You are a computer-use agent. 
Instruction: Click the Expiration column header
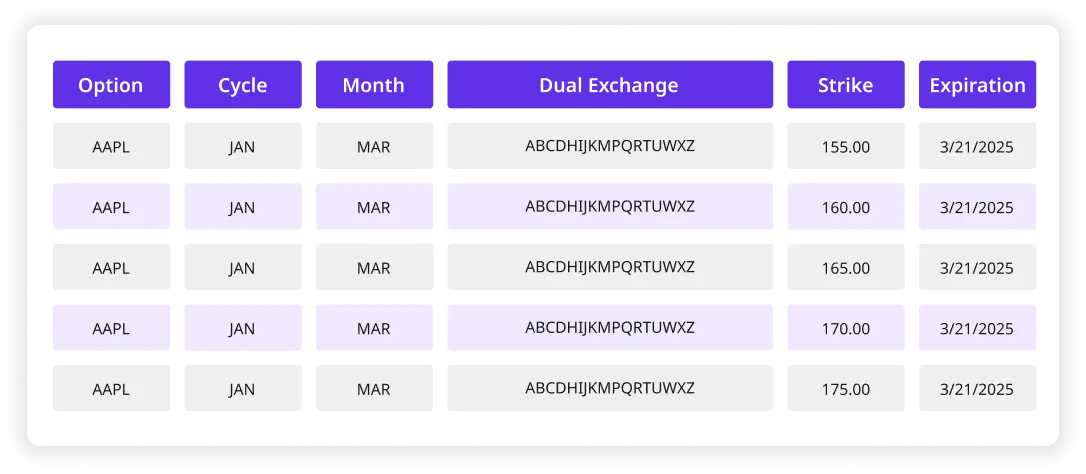[x=977, y=85]
